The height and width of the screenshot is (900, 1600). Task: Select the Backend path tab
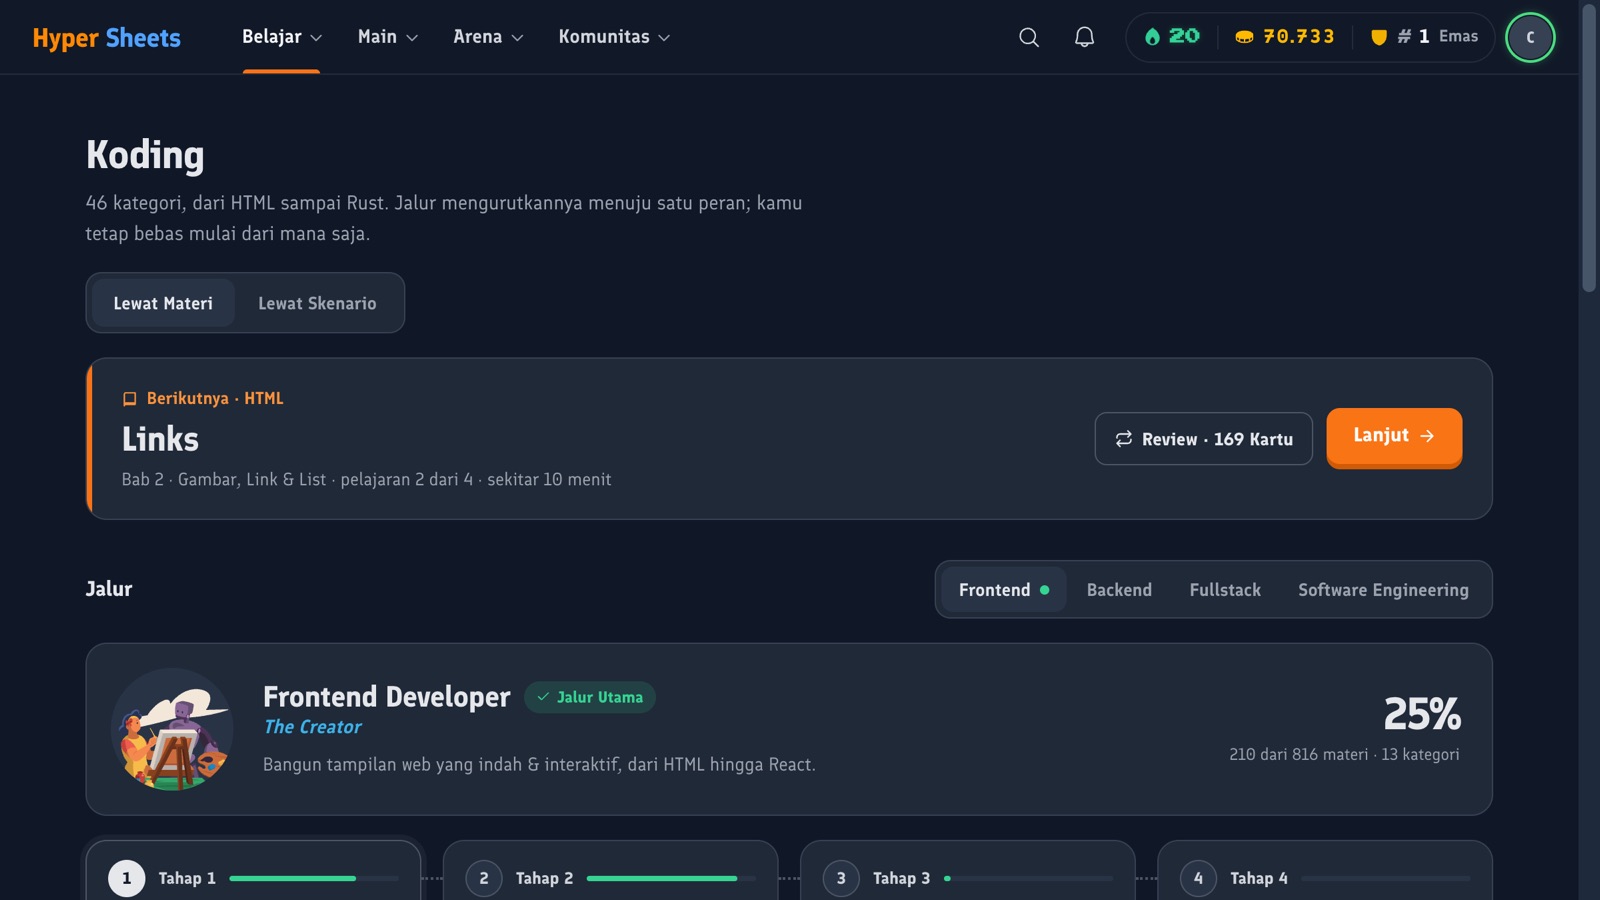coord(1119,590)
